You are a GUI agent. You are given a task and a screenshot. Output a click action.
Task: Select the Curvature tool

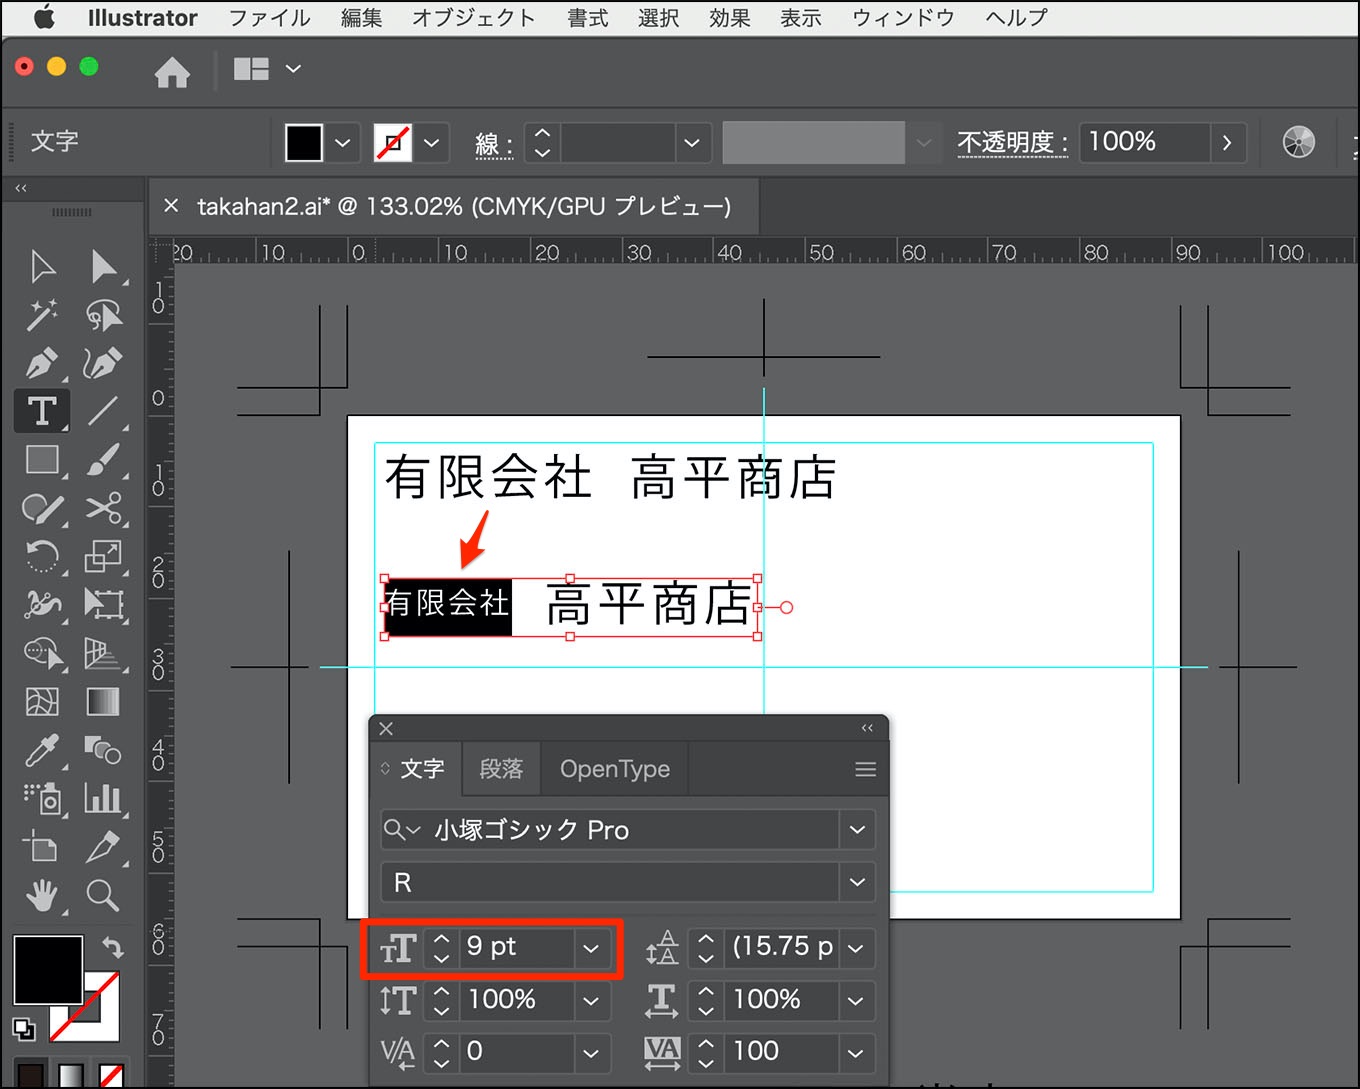(103, 363)
